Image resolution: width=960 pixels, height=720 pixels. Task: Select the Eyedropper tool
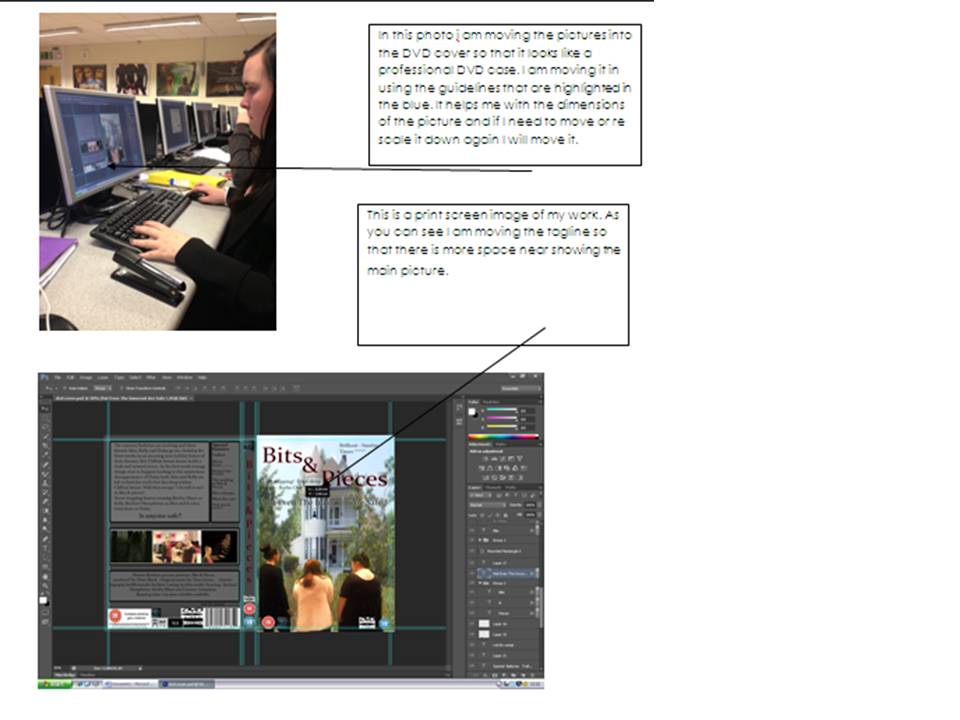click(45, 454)
